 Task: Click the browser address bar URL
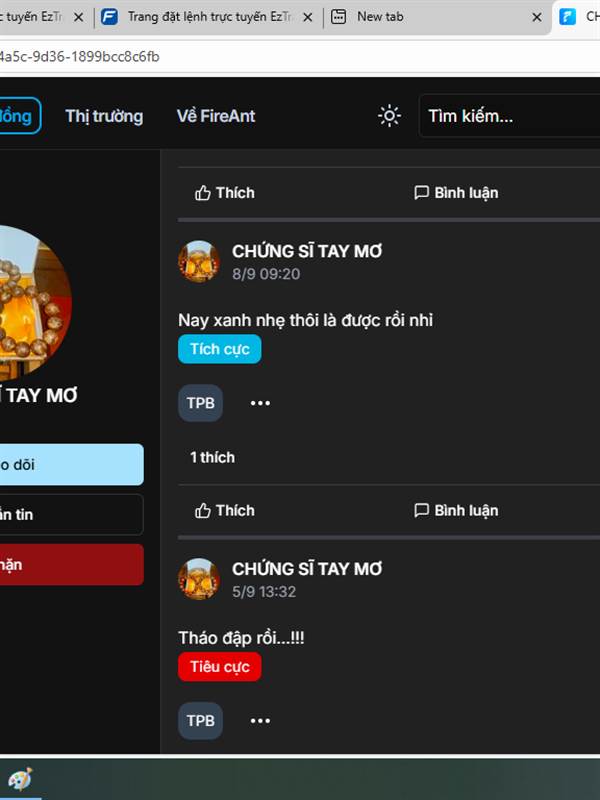[x=80, y=57]
